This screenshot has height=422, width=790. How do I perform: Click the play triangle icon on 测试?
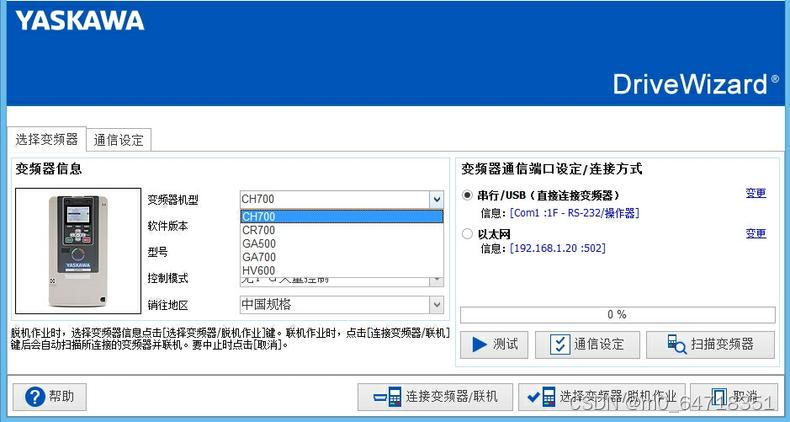(x=479, y=344)
